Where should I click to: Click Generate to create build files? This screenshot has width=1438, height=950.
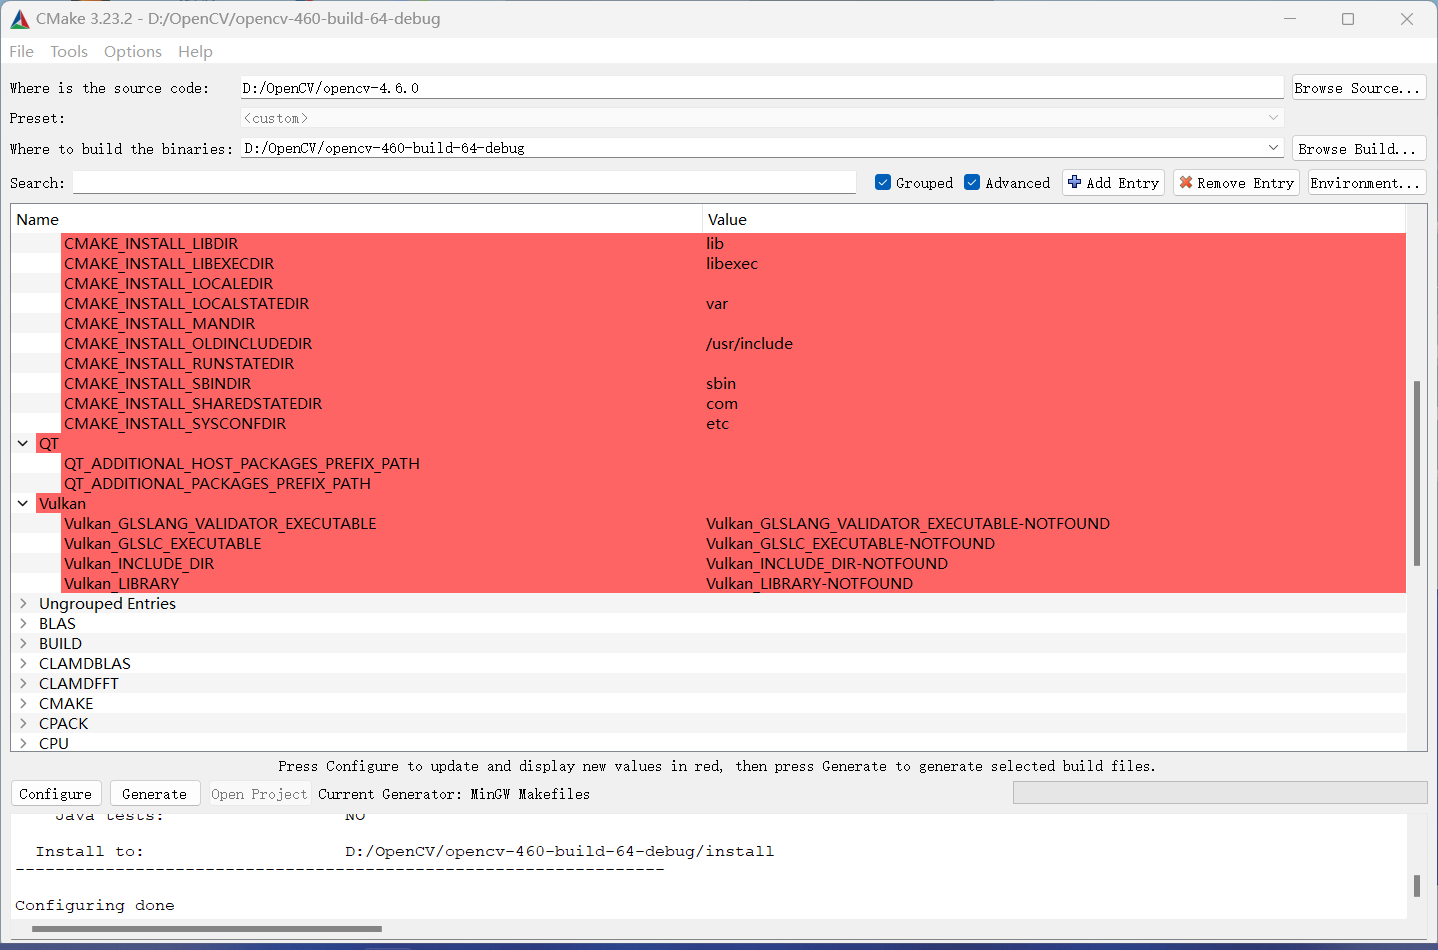coord(155,793)
